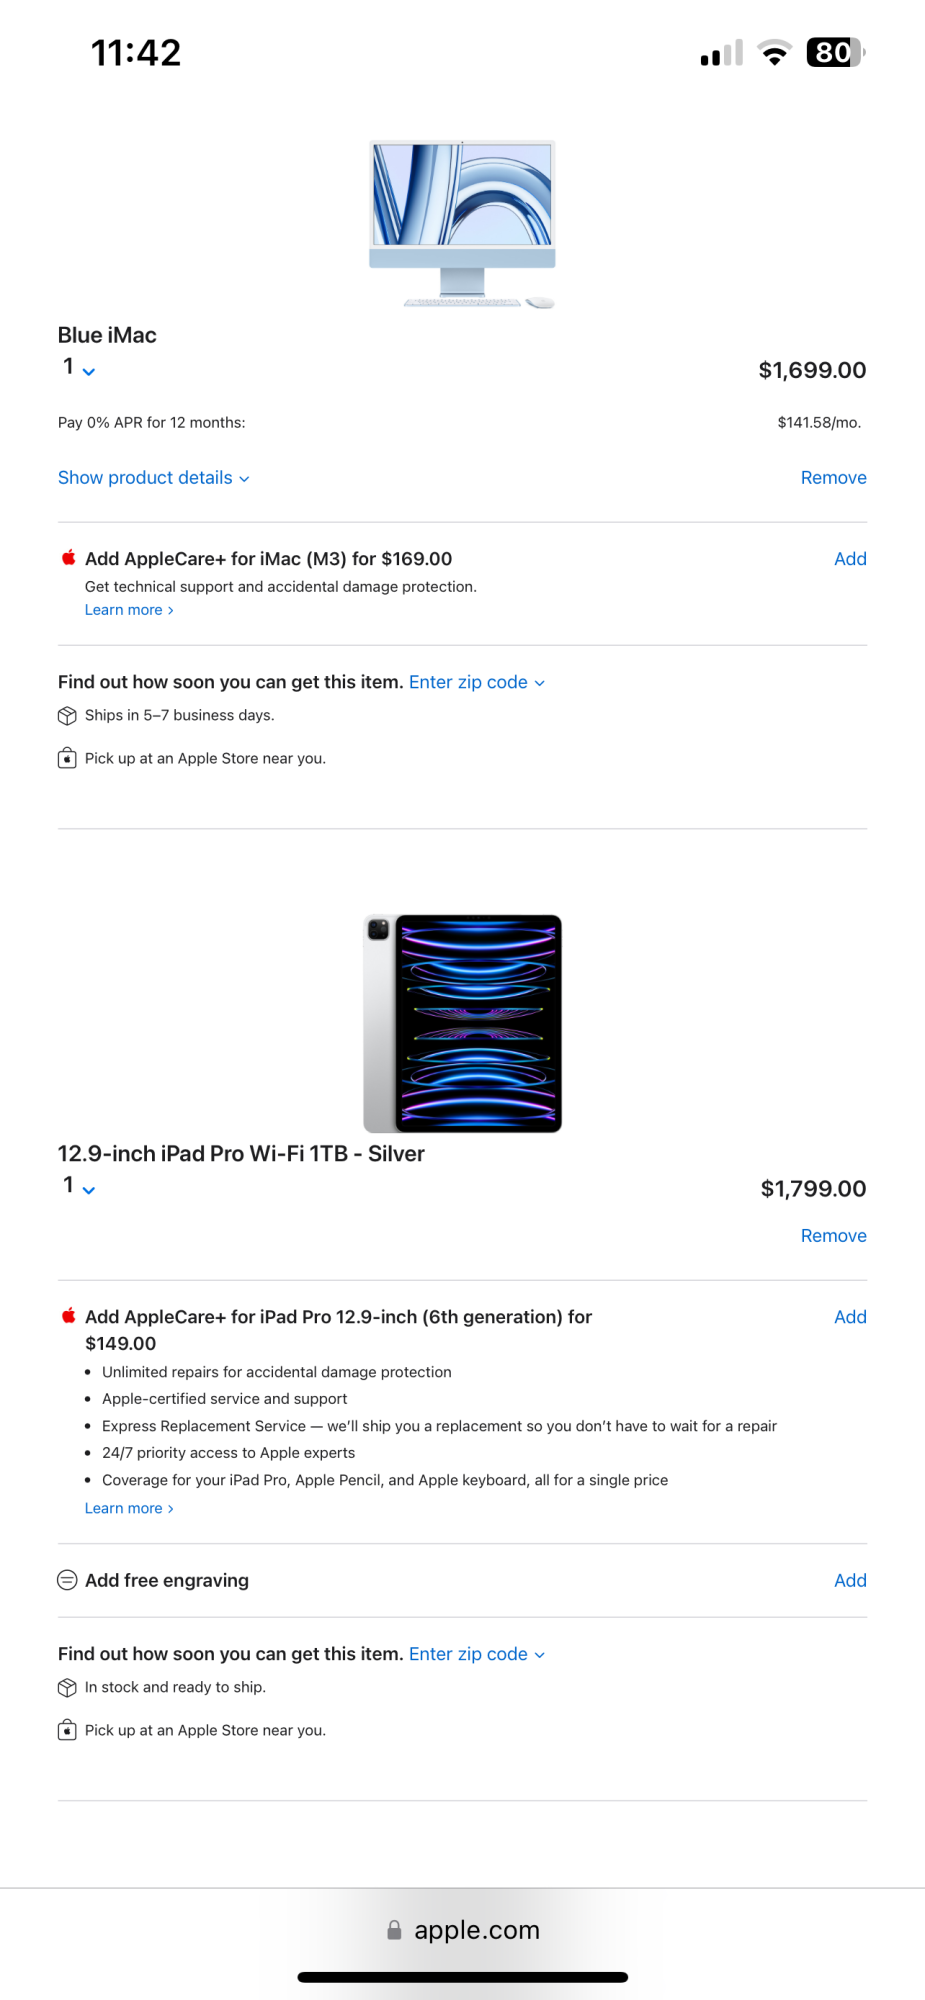This screenshot has height=2000, width=925.
Task: Remove the iPad Pro from the bag
Action: point(833,1236)
